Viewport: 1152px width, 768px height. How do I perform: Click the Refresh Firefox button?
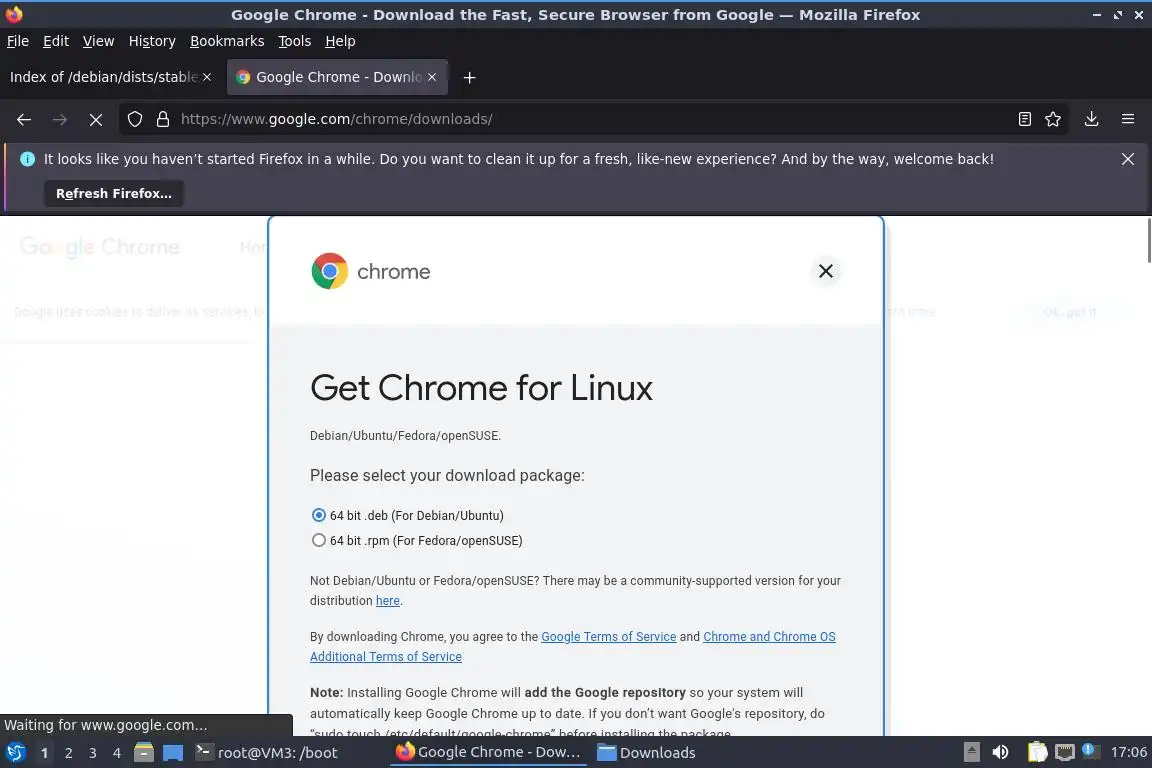pyautogui.click(x=114, y=193)
